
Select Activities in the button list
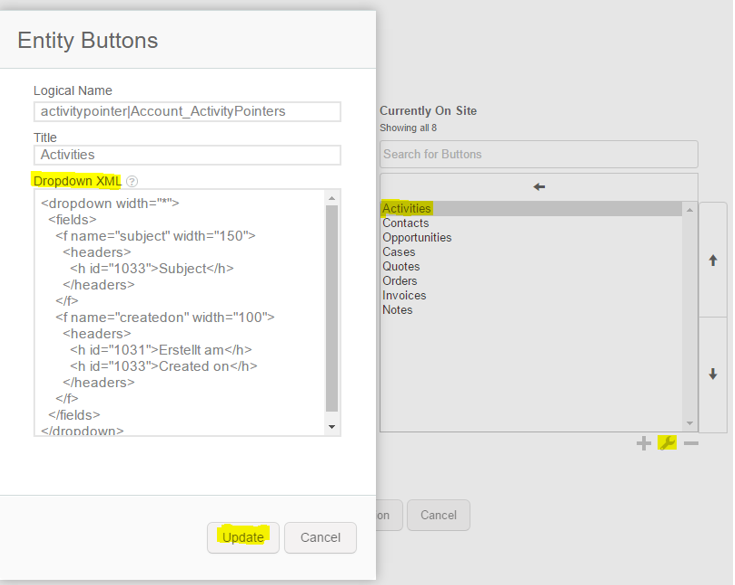coord(407,209)
